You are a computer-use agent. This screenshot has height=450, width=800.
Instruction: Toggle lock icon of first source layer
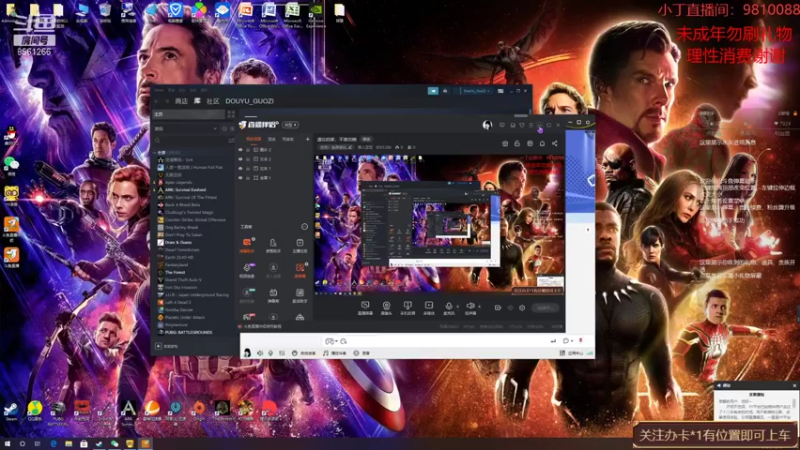[248, 150]
